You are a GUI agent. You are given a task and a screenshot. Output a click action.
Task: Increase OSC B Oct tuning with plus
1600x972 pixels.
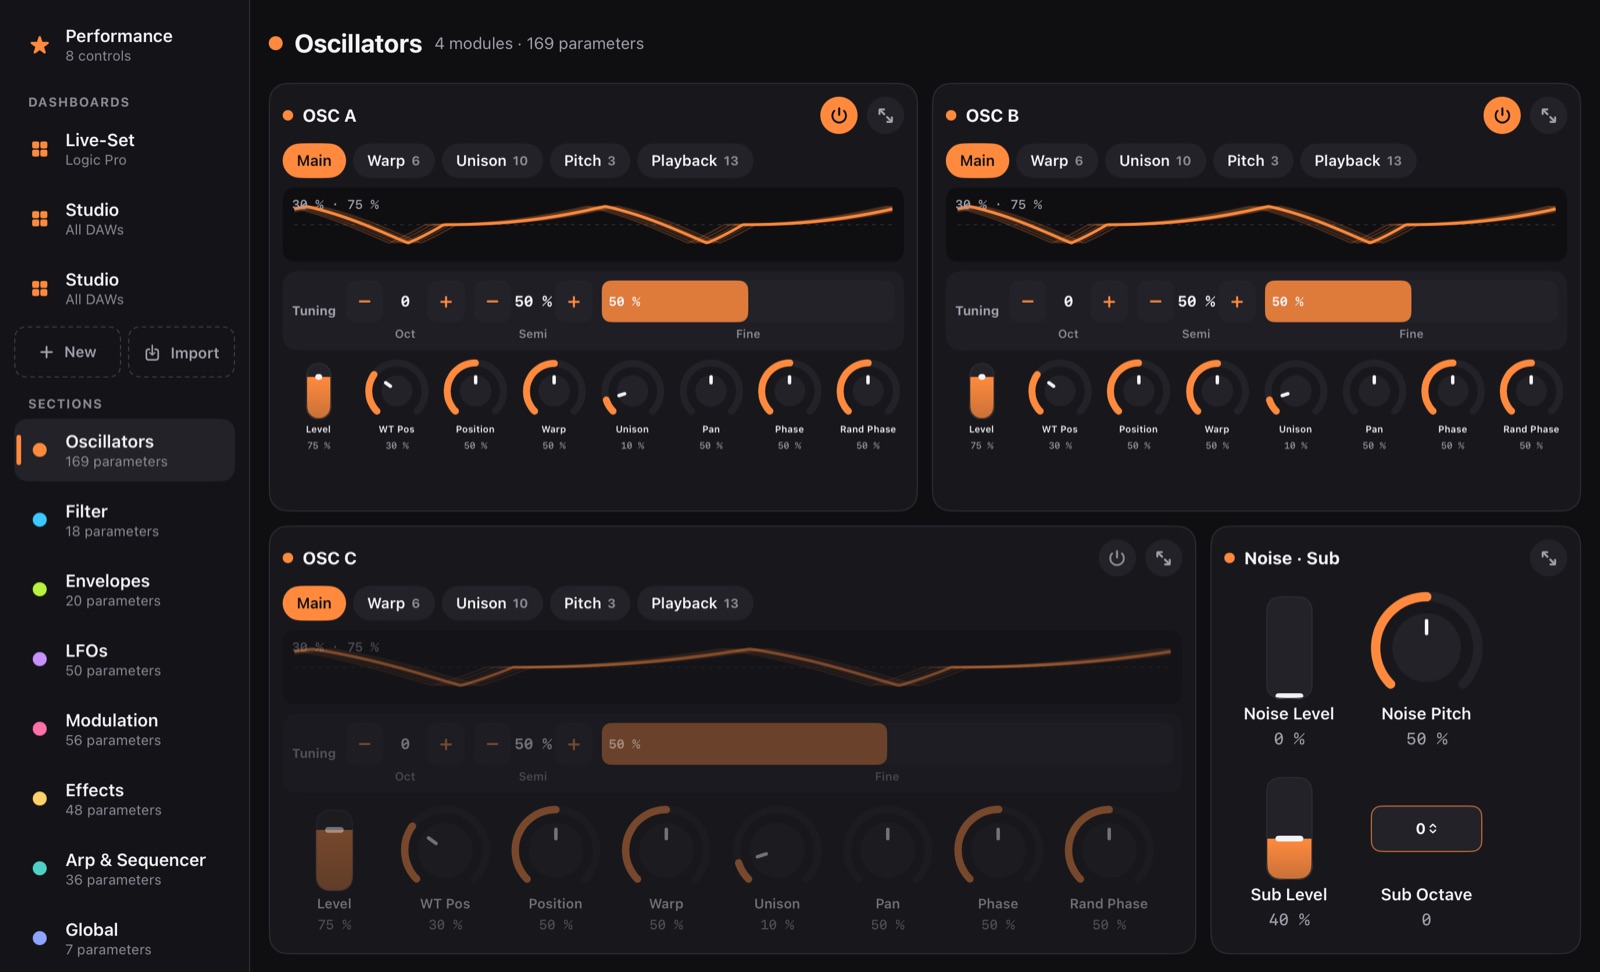tap(1109, 301)
